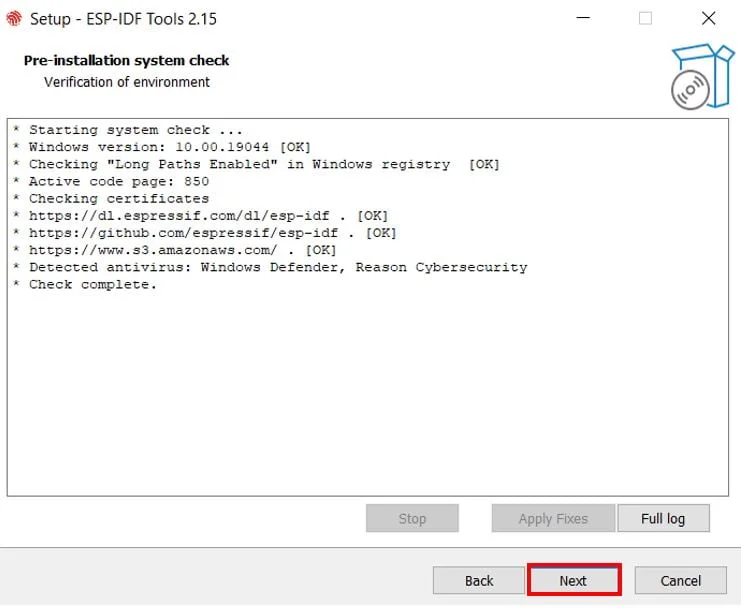Screen dimensions: 741x608
Task: Click the greyed-out Apply Fixes button
Action: pyautogui.click(x=553, y=518)
